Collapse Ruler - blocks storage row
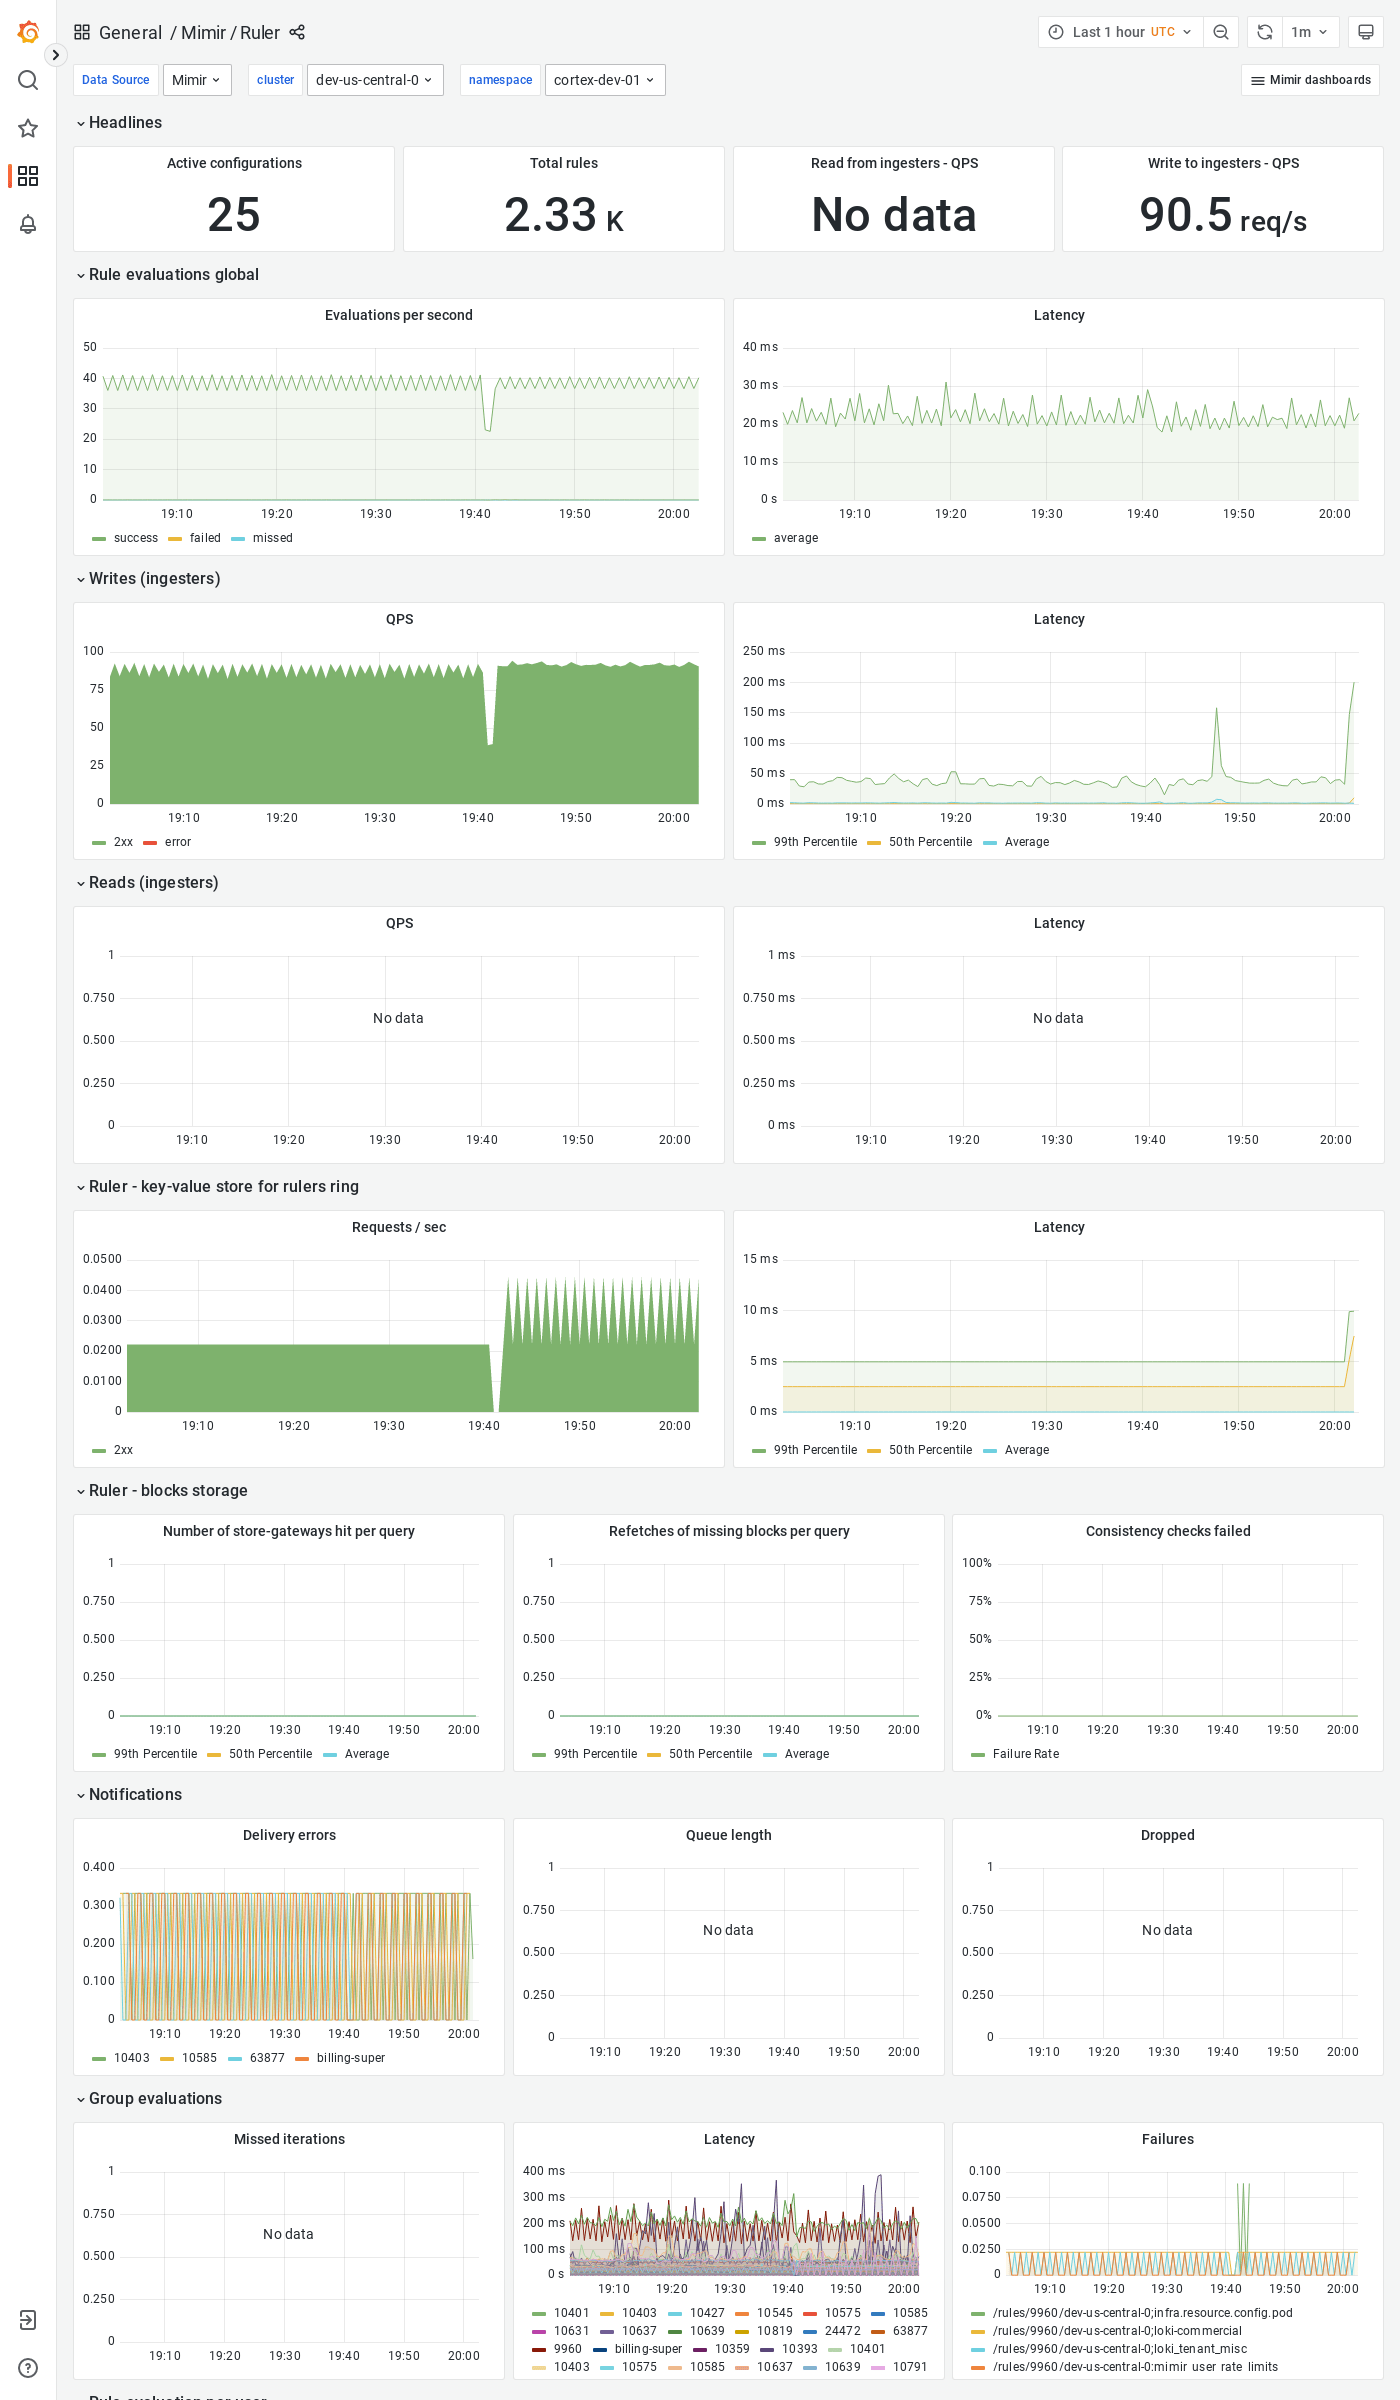The image size is (1400, 2400). 163,1490
